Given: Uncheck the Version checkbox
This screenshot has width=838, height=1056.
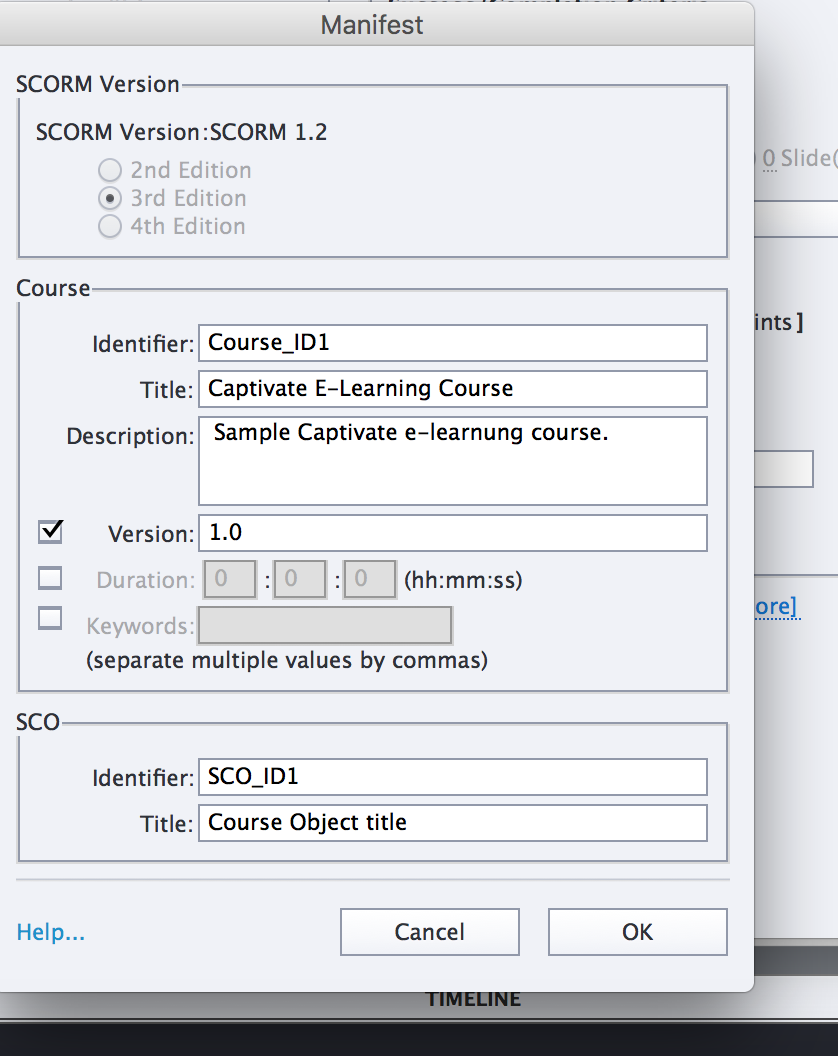Looking at the screenshot, I should [50, 530].
